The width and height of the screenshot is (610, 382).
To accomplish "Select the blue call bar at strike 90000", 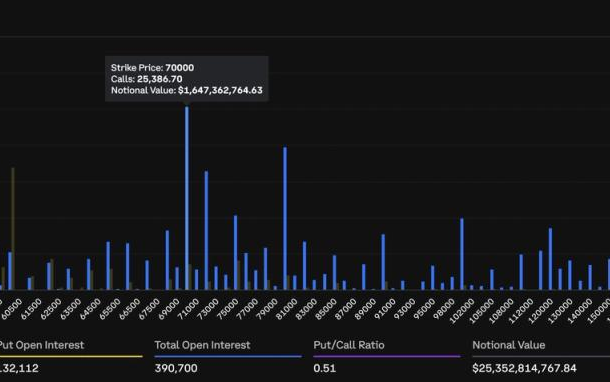I will [x=383, y=262].
